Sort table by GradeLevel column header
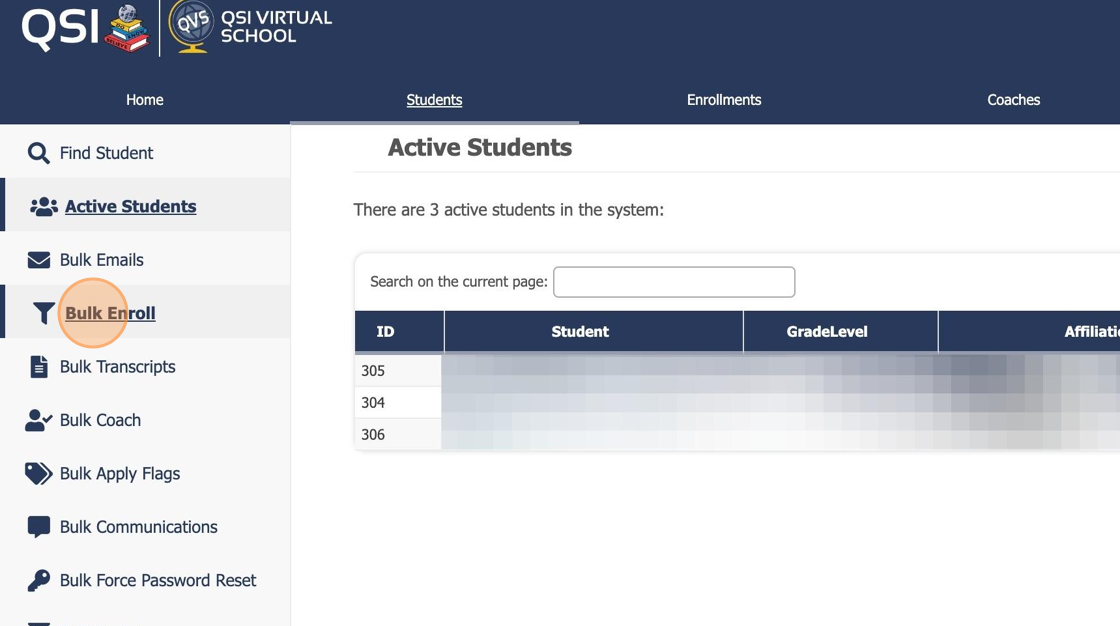Screen dimensions: 1120x626 (827, 332)
